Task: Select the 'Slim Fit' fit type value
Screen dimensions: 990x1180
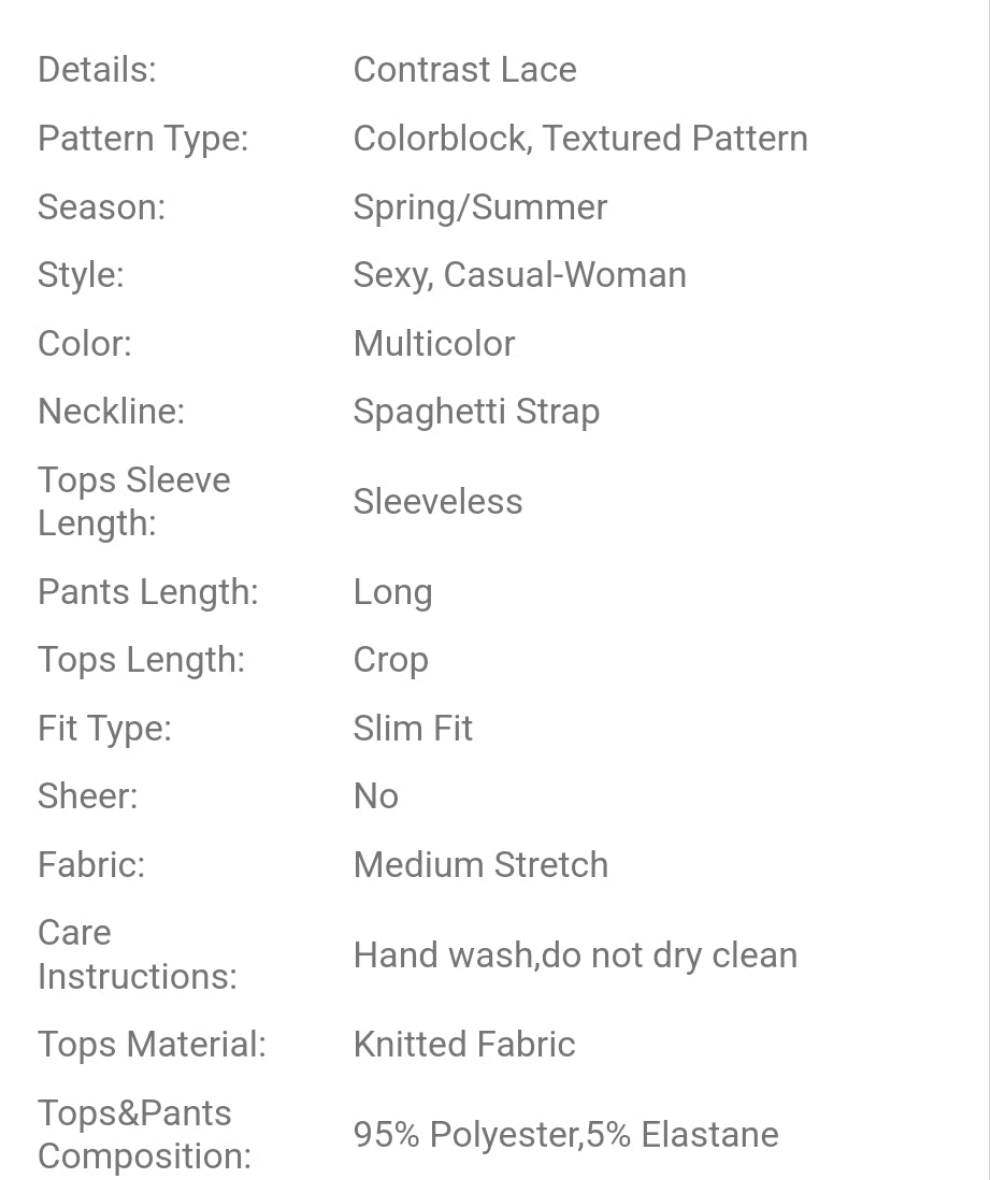Action: click(412, 728)
